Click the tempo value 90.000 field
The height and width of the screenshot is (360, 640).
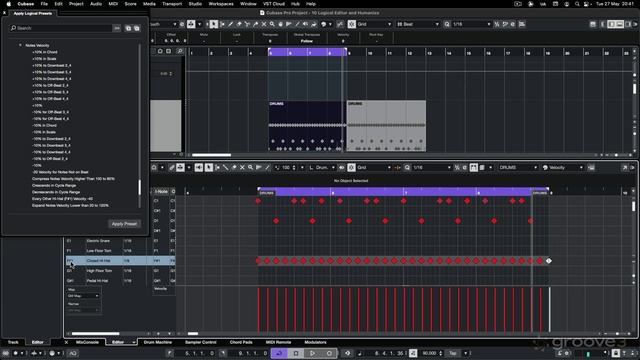[430, 353]
